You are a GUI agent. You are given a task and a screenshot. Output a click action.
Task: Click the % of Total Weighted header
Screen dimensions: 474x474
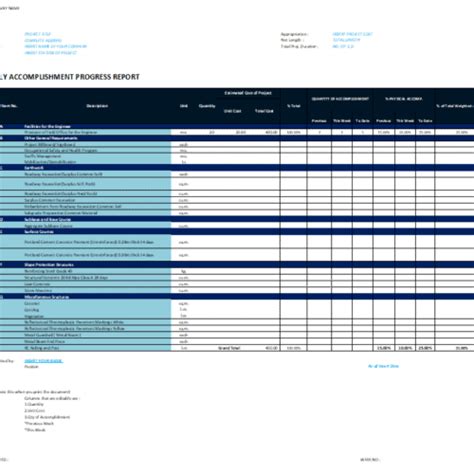(x=455, y=106)
